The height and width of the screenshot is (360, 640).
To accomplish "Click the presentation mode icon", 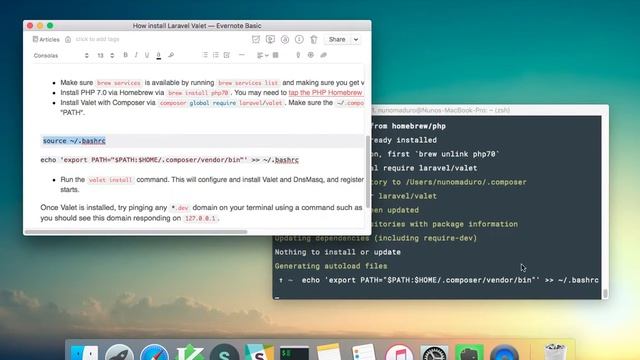I will [270, 39].
